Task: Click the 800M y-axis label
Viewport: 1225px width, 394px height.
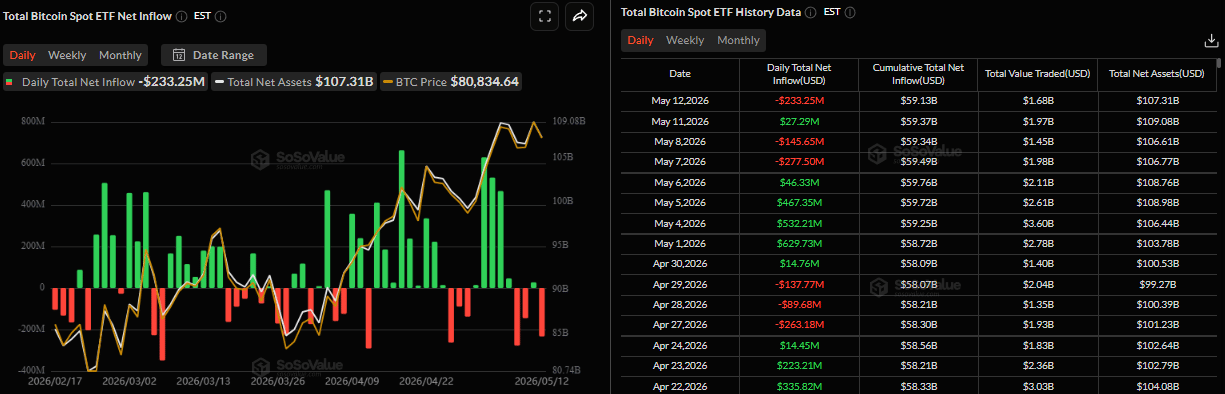Action: [x=32, y=121]
